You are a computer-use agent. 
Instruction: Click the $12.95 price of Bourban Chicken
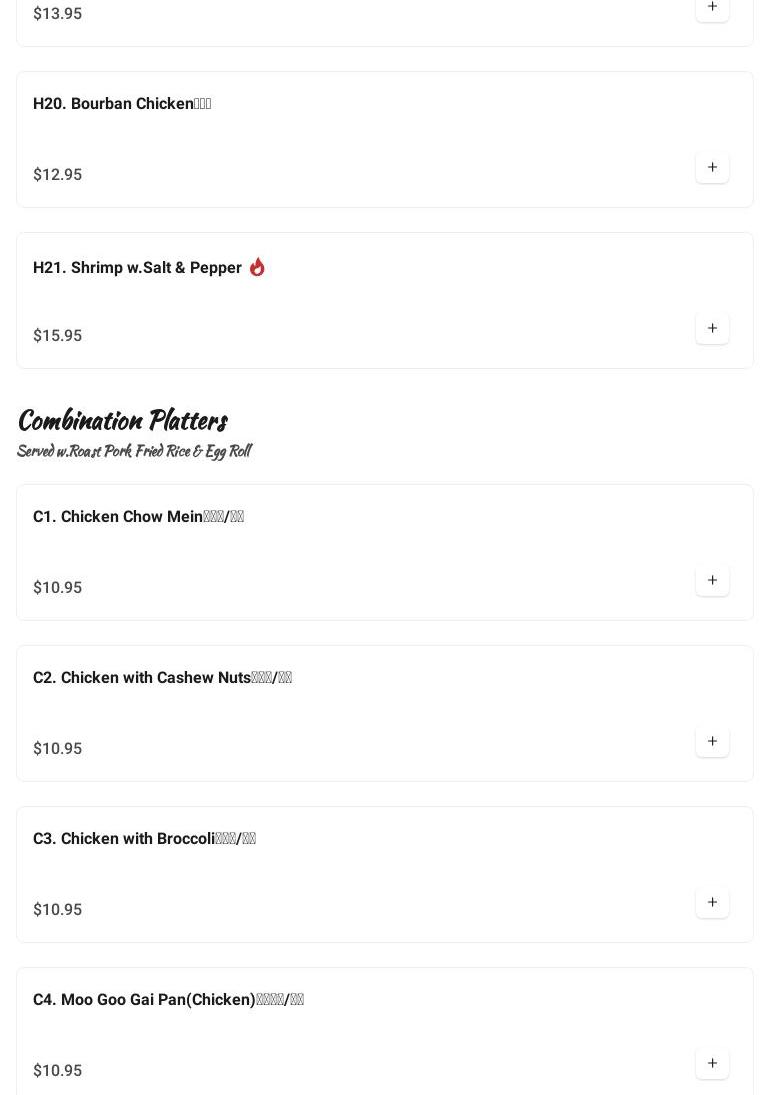(x=58, y=175)
